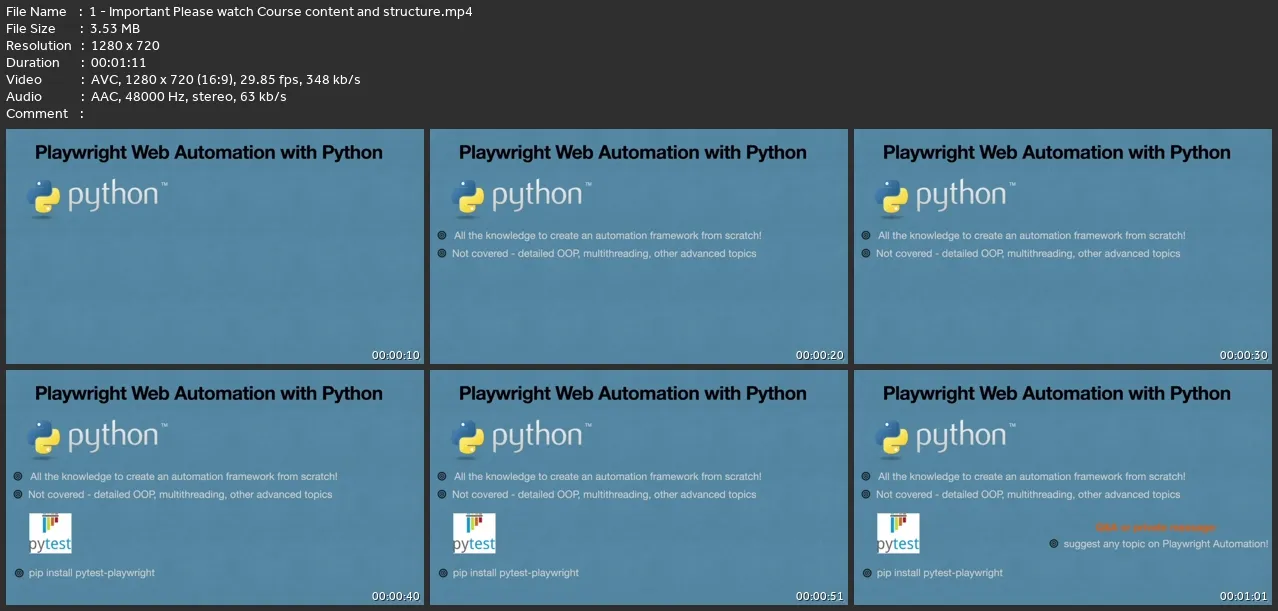Viewport: 1278px width, 611px height.
Task: Select the Video line starting with AVC
Action: click(225, 80)
